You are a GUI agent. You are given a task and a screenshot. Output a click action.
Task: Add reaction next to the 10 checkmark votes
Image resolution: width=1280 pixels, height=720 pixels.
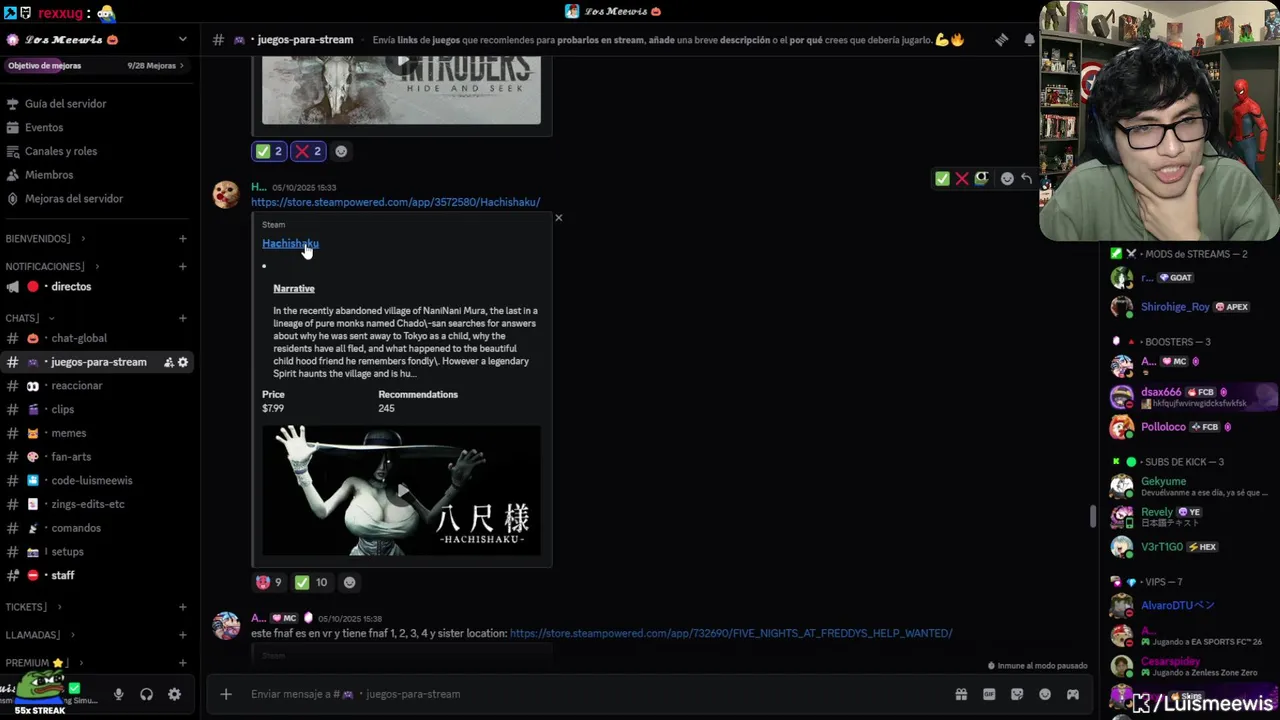point(349,582)
